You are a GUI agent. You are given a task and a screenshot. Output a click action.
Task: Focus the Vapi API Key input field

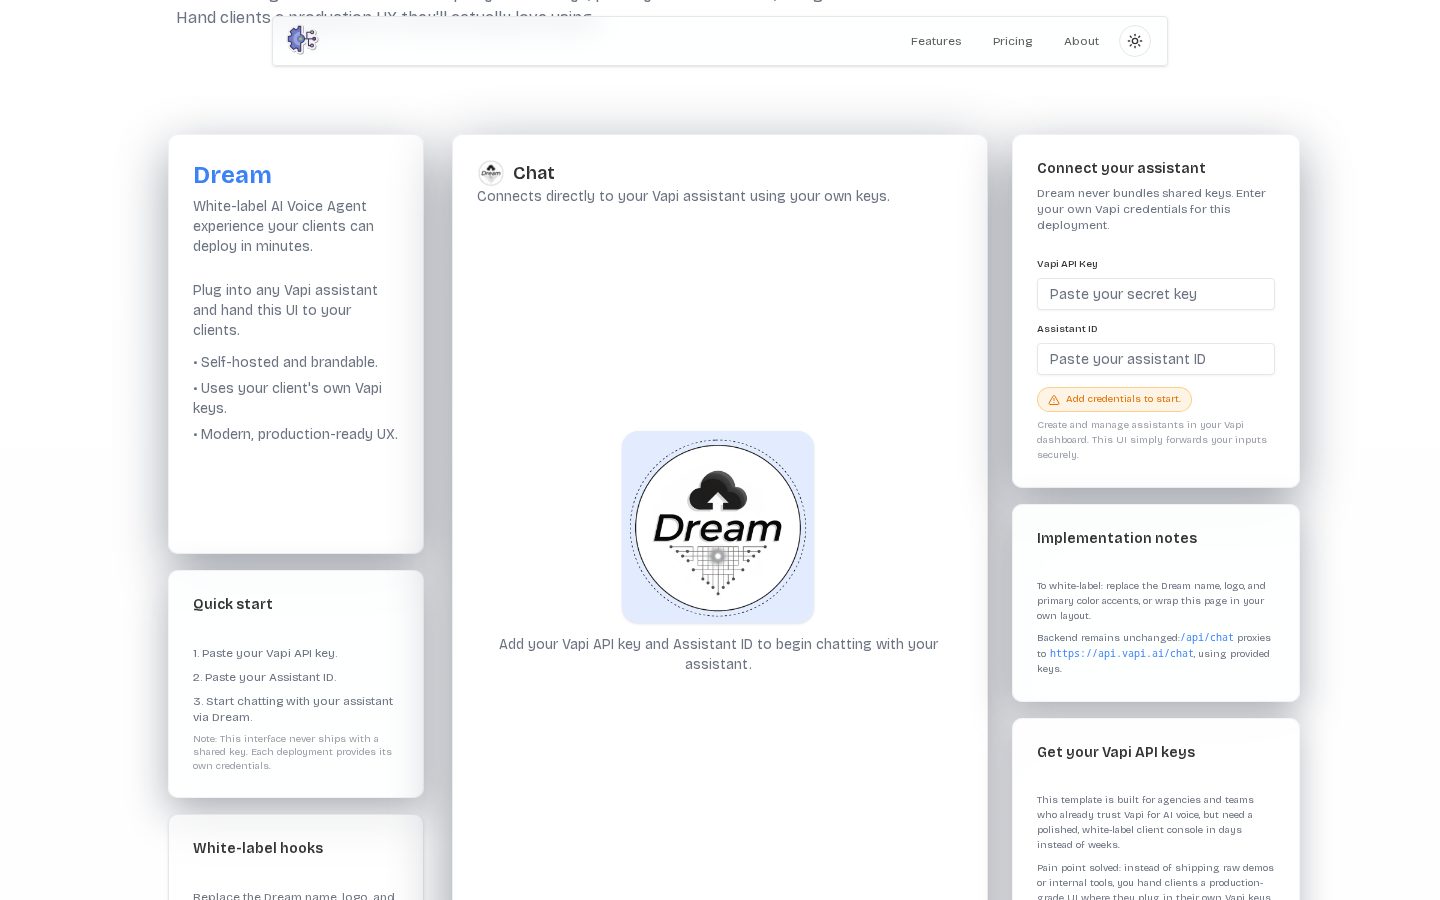[1156, 294]
